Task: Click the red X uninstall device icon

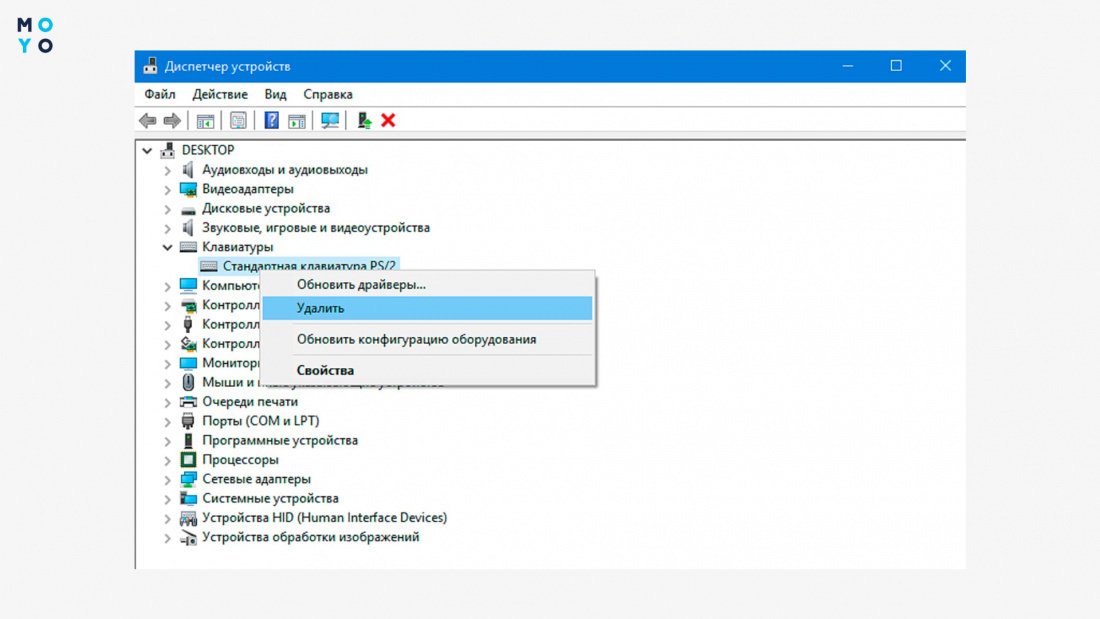Action: coord(388,121)
